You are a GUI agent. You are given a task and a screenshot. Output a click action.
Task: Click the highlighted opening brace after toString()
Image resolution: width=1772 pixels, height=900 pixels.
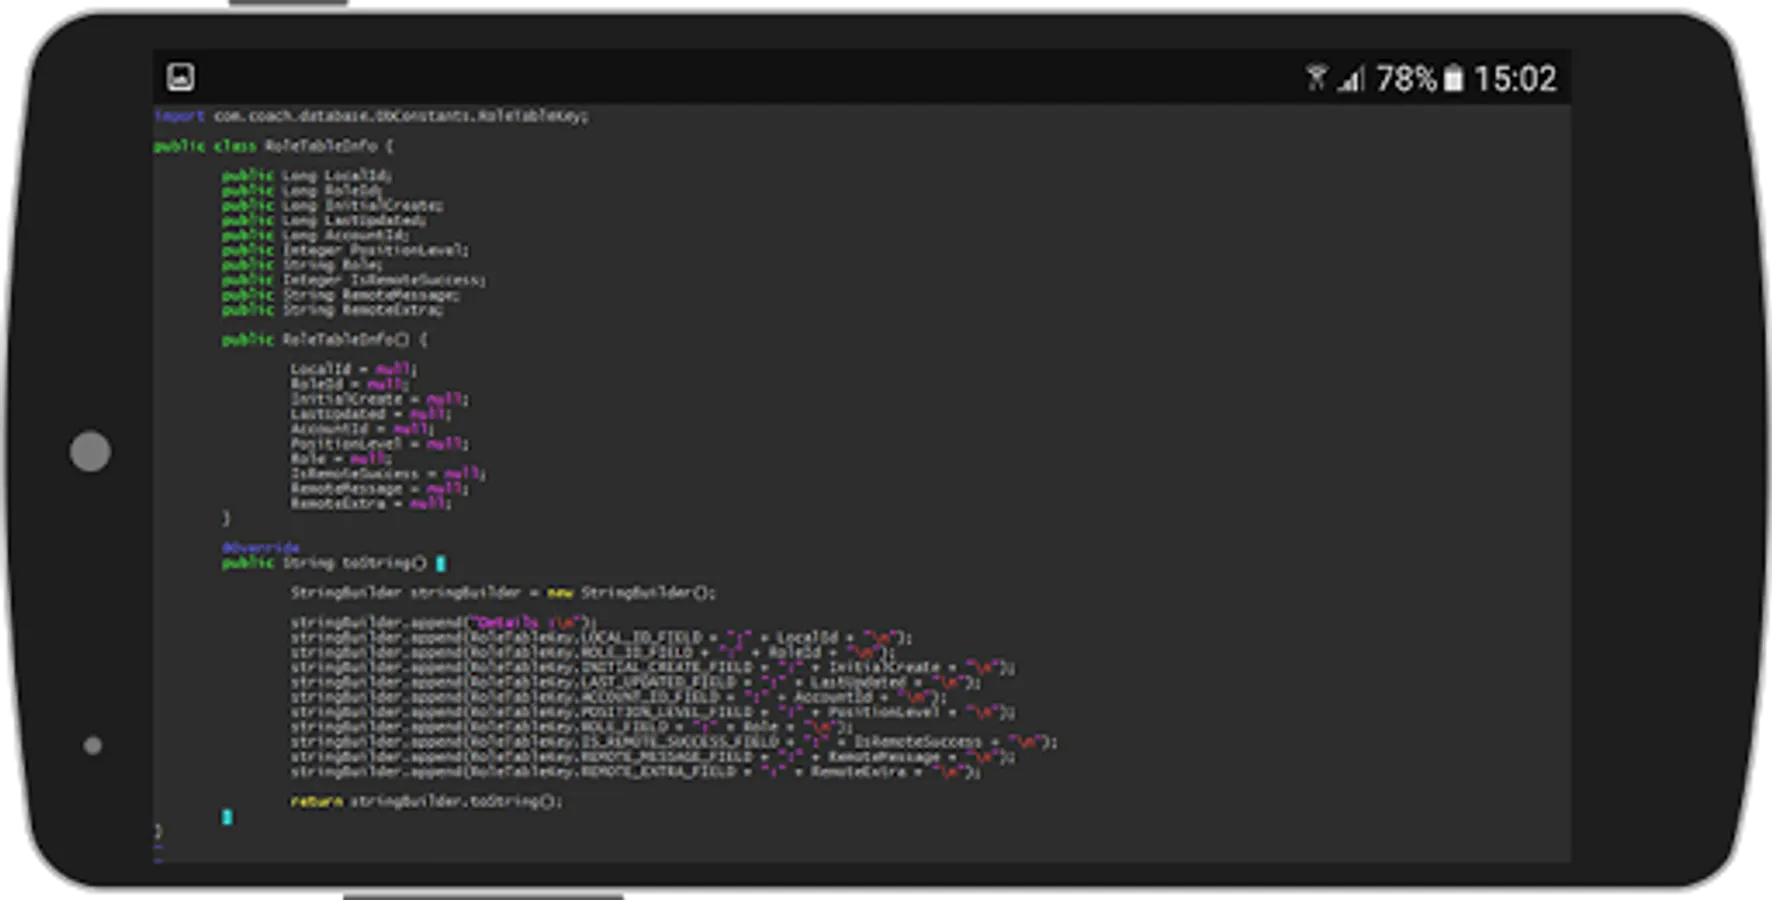(441, 563)
